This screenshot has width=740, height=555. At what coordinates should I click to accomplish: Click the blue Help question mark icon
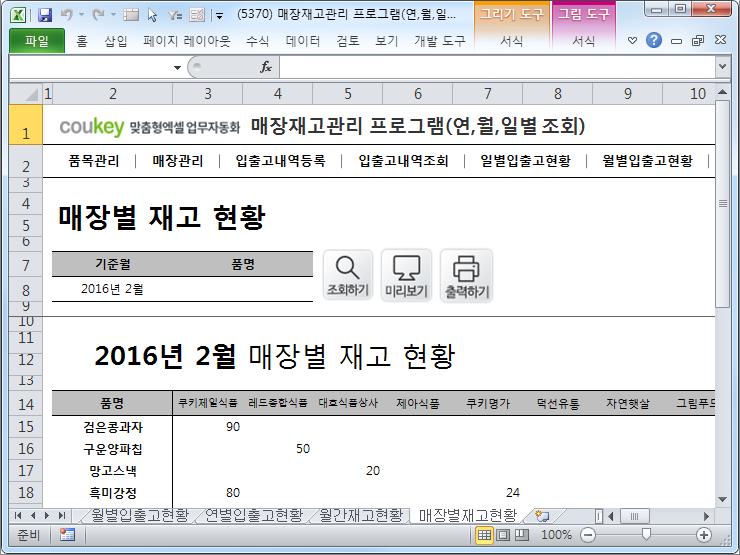click(x=654, y=41)
